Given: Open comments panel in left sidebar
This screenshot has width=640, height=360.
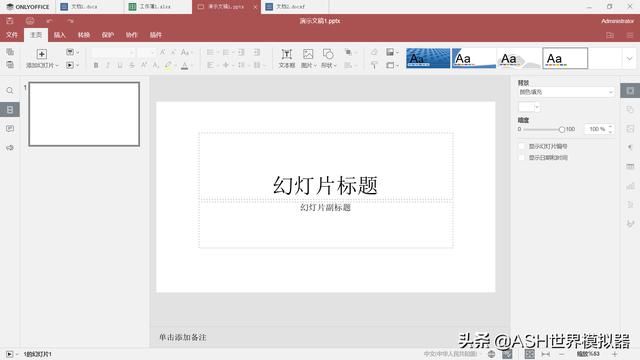Looking at the screenshot, I should pos(10,129).
